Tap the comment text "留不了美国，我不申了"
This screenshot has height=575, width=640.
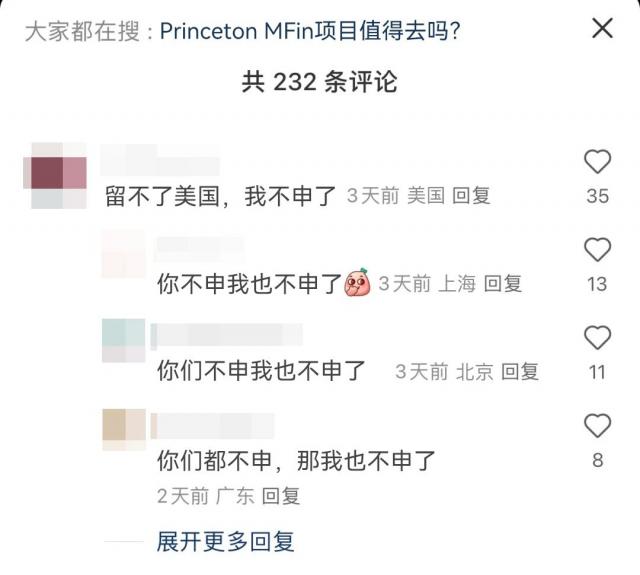point(220,196)
